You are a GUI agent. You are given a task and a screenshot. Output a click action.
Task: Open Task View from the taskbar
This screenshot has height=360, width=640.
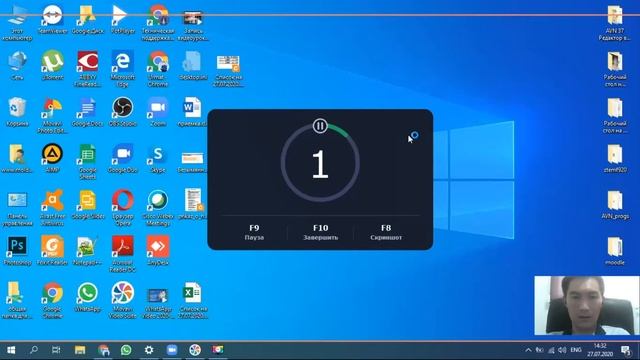pyautogui.click(x=56, y=350)
